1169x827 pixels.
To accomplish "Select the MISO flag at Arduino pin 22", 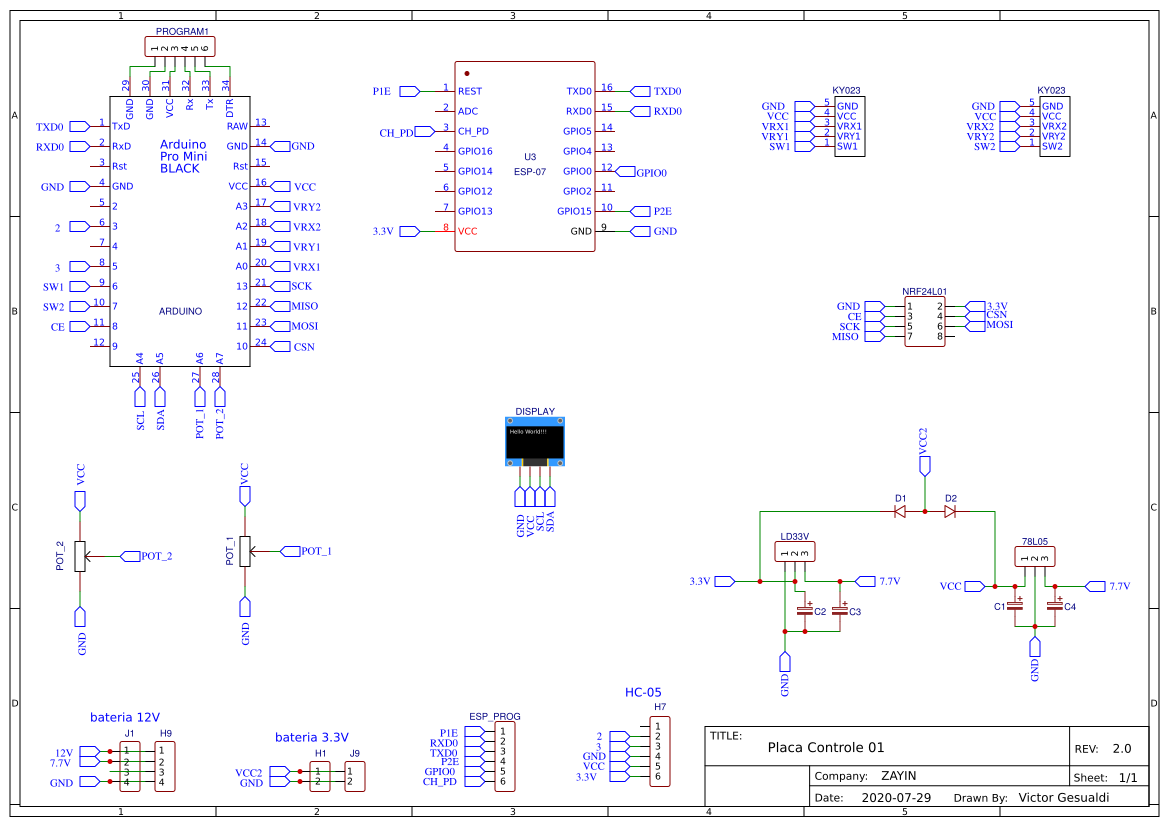I will tap(281, 306).
